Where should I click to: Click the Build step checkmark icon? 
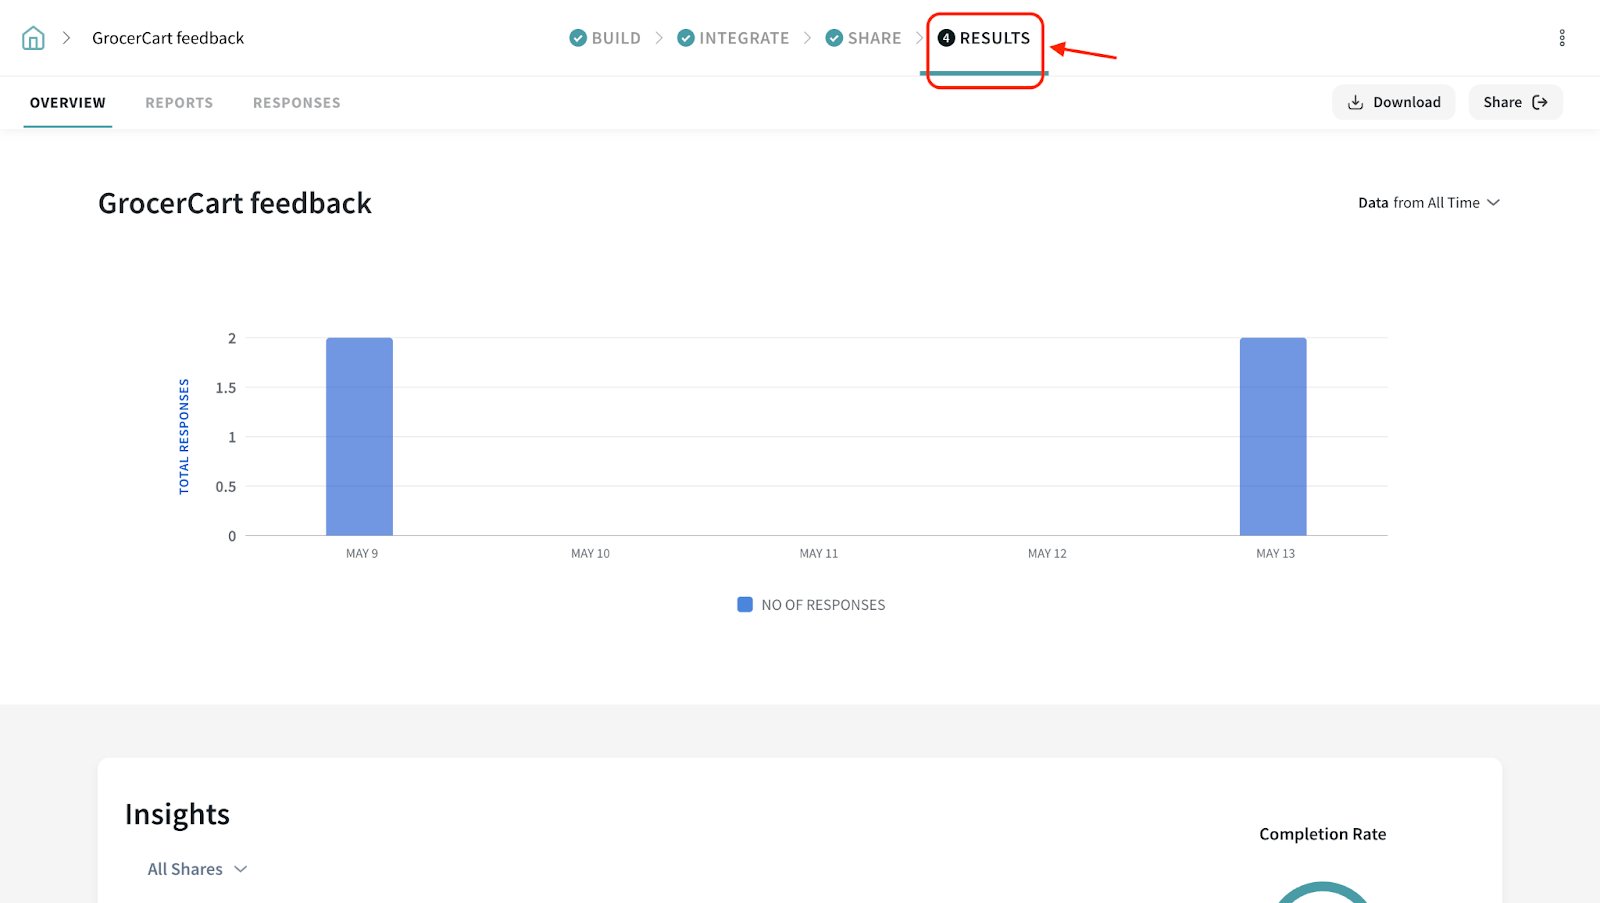pos(578,38)
